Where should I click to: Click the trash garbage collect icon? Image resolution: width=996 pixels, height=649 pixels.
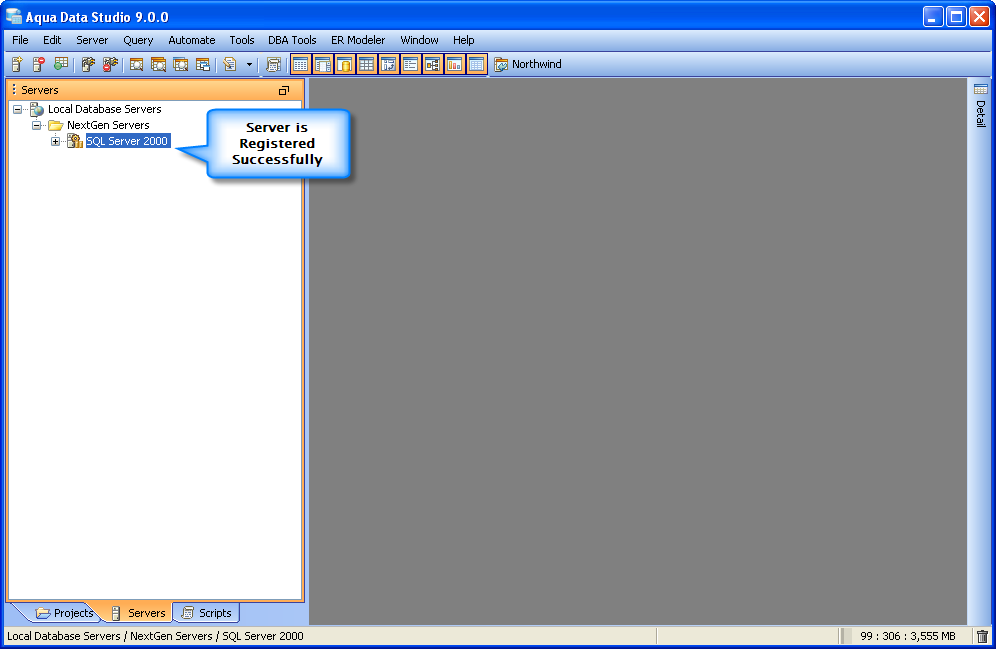click(982, 636)
